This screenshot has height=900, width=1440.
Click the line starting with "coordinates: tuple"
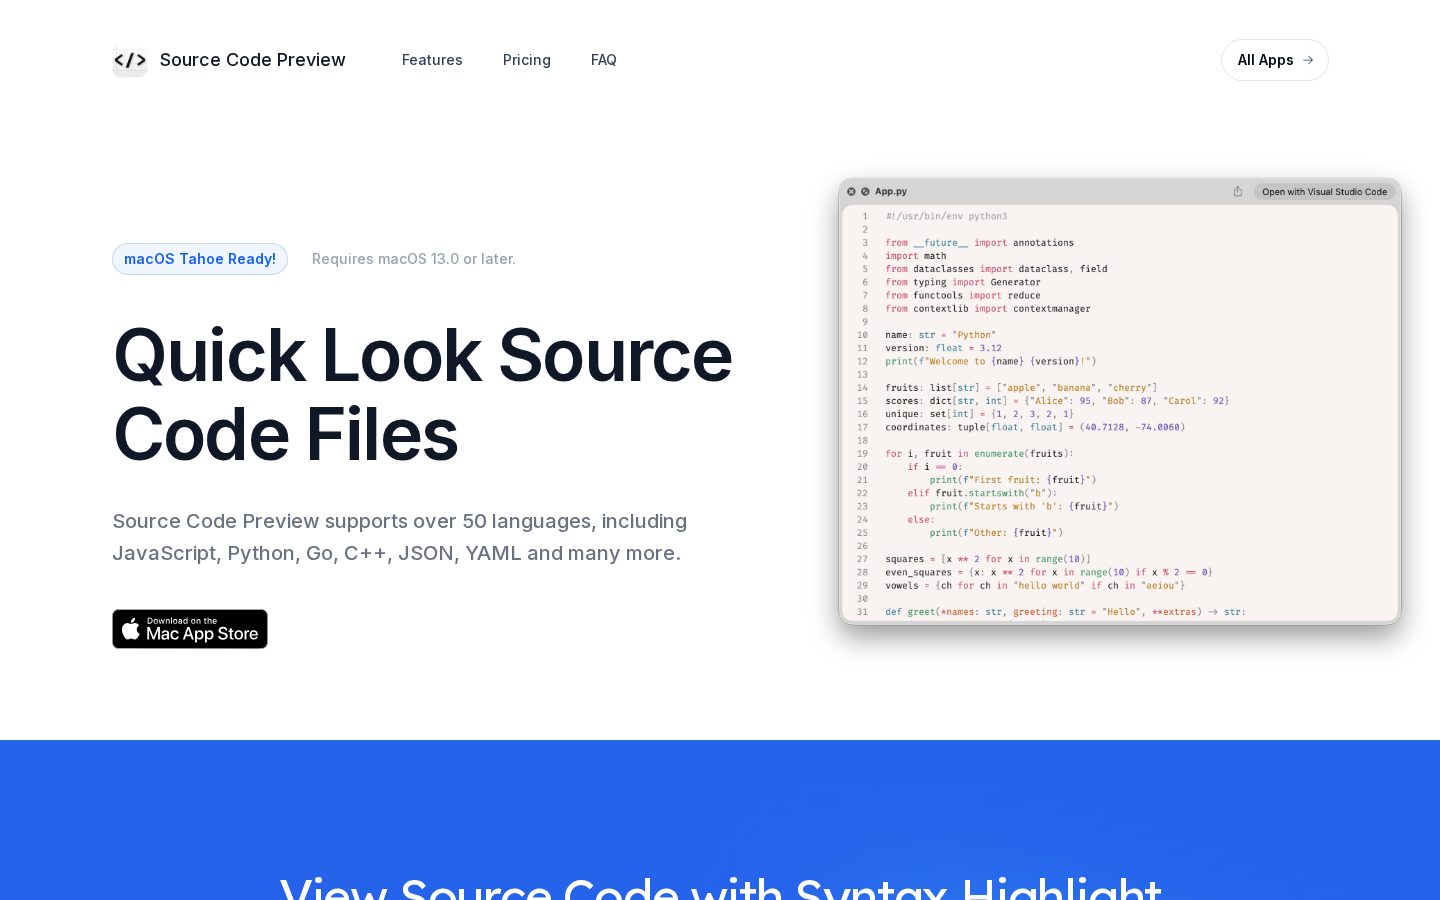coord(1035,427)
